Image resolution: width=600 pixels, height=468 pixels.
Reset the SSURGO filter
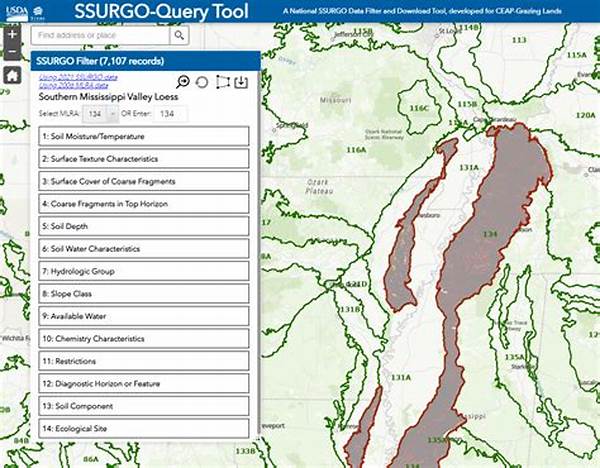click(x=202, y=82)
